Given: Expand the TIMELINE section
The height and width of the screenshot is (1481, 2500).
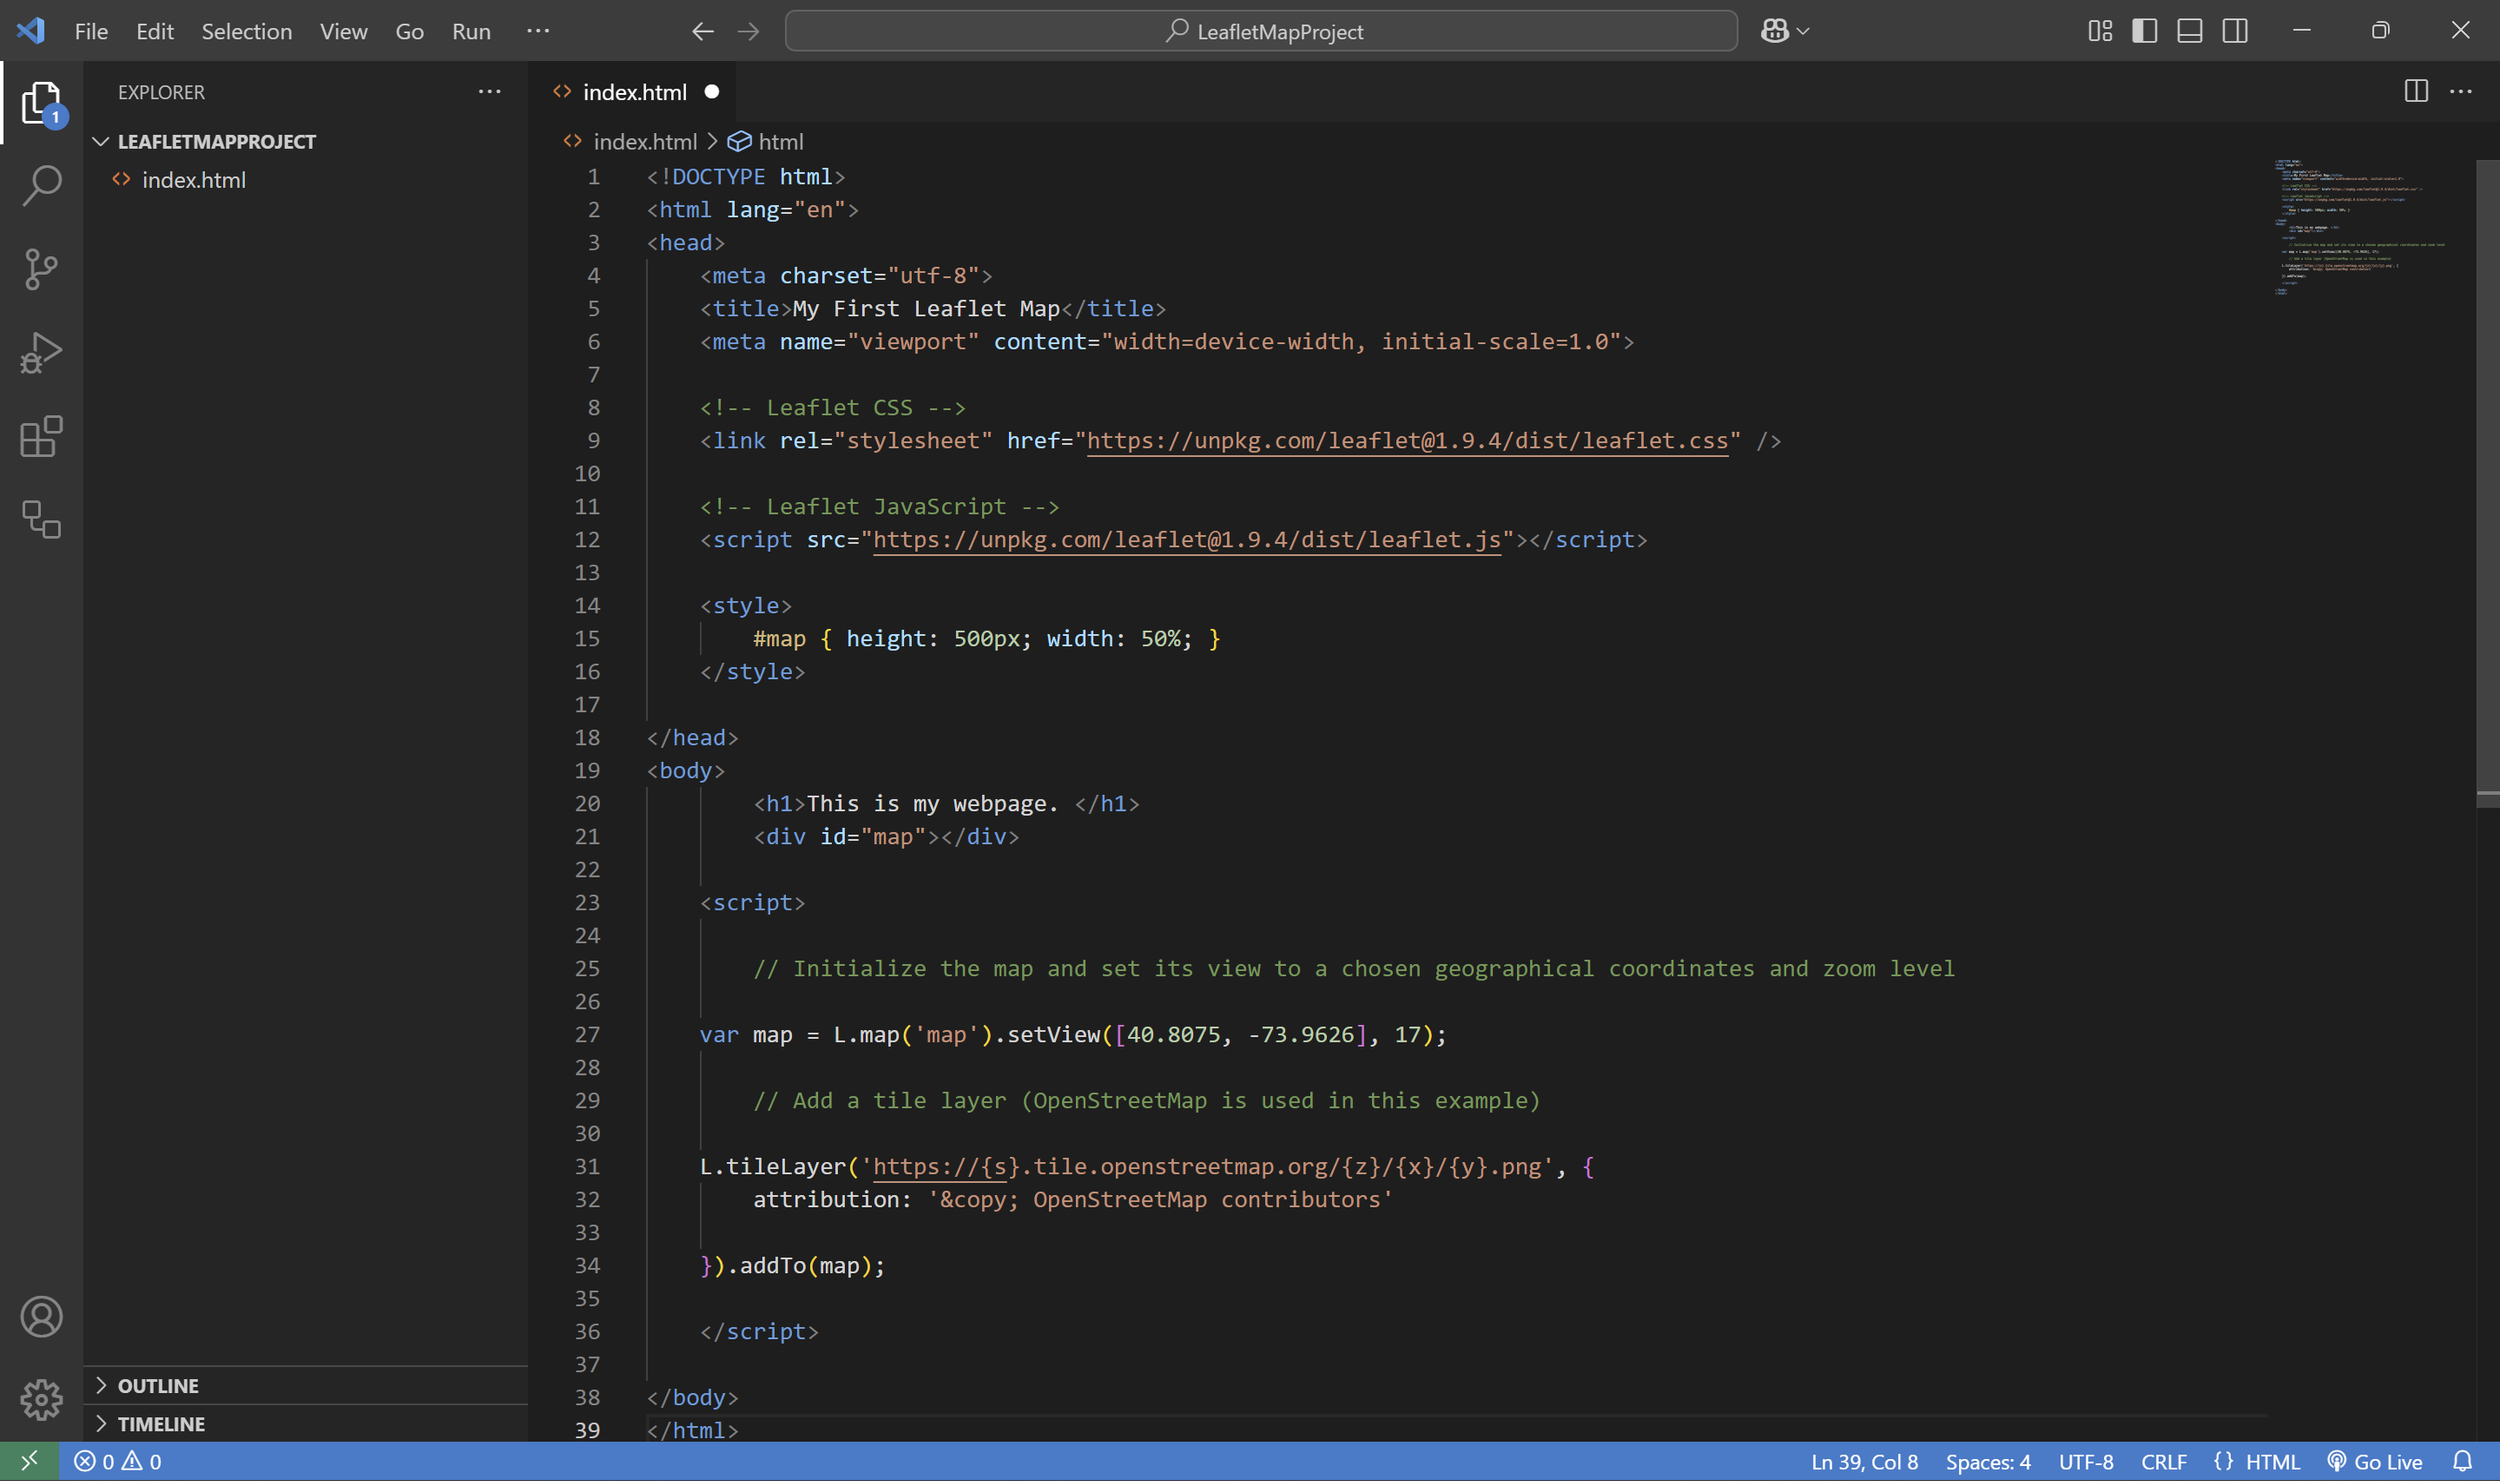Looking at the screenshot, I should tap(161, 1423).
